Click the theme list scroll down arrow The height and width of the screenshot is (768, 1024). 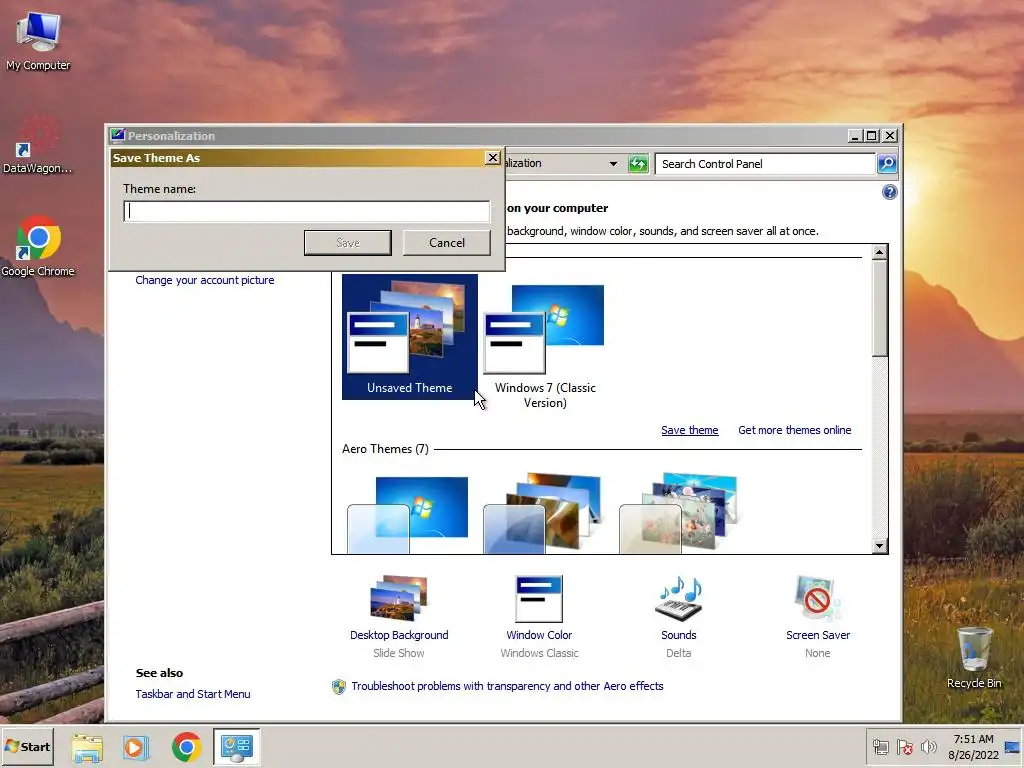880,546
